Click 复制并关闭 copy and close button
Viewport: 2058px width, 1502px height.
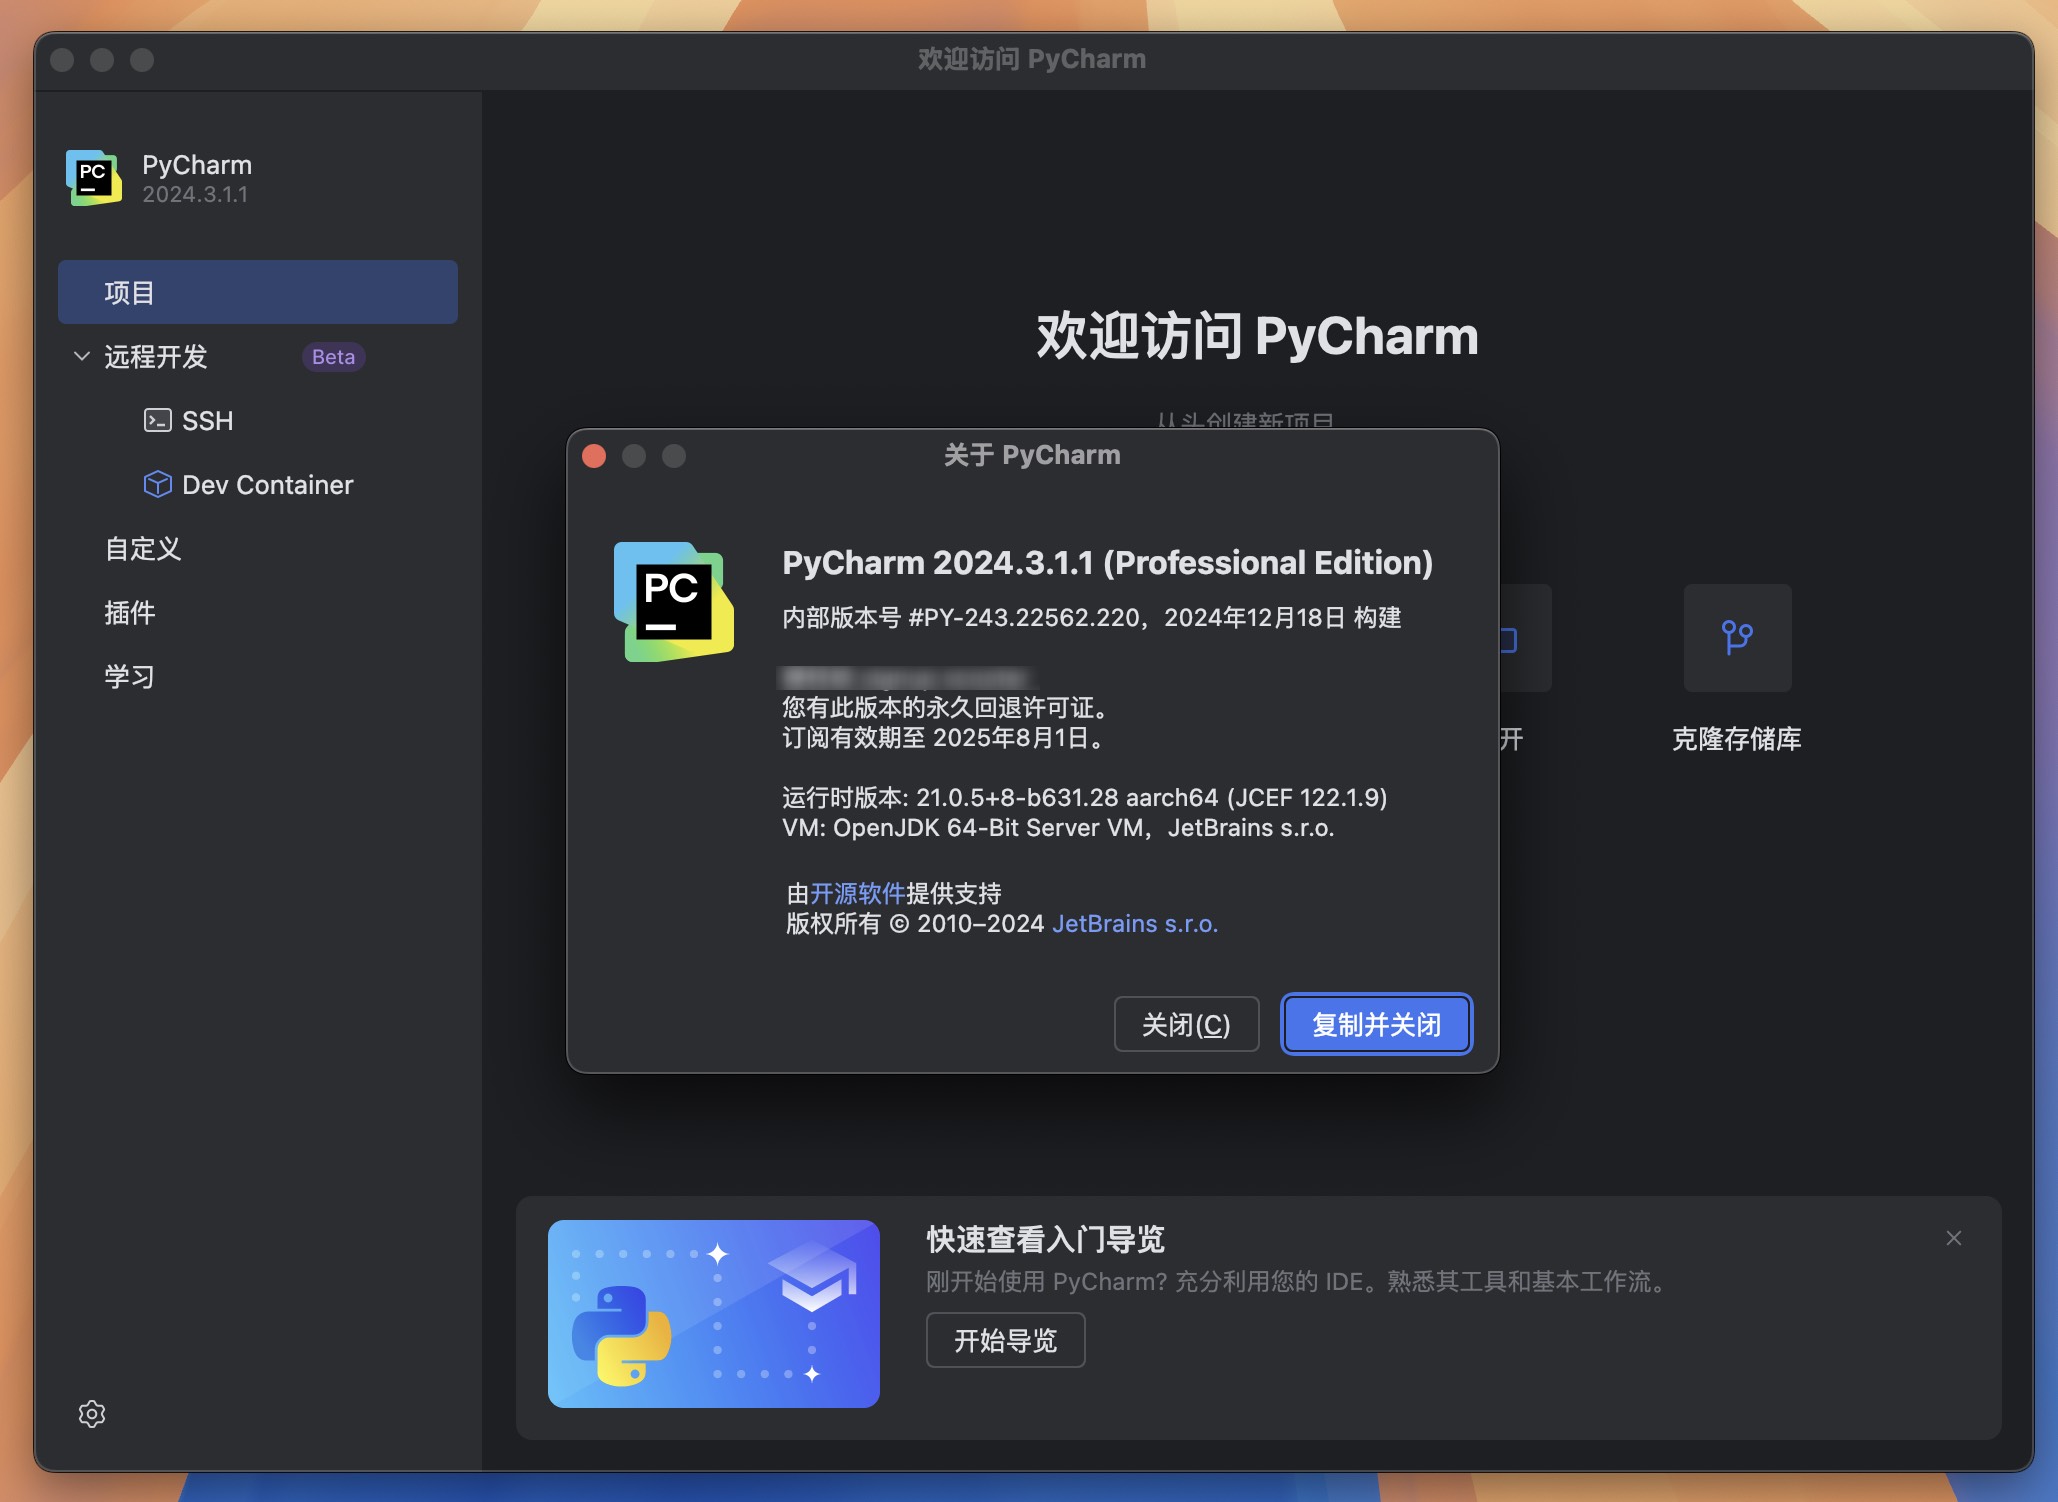tap(1377, 1024)
